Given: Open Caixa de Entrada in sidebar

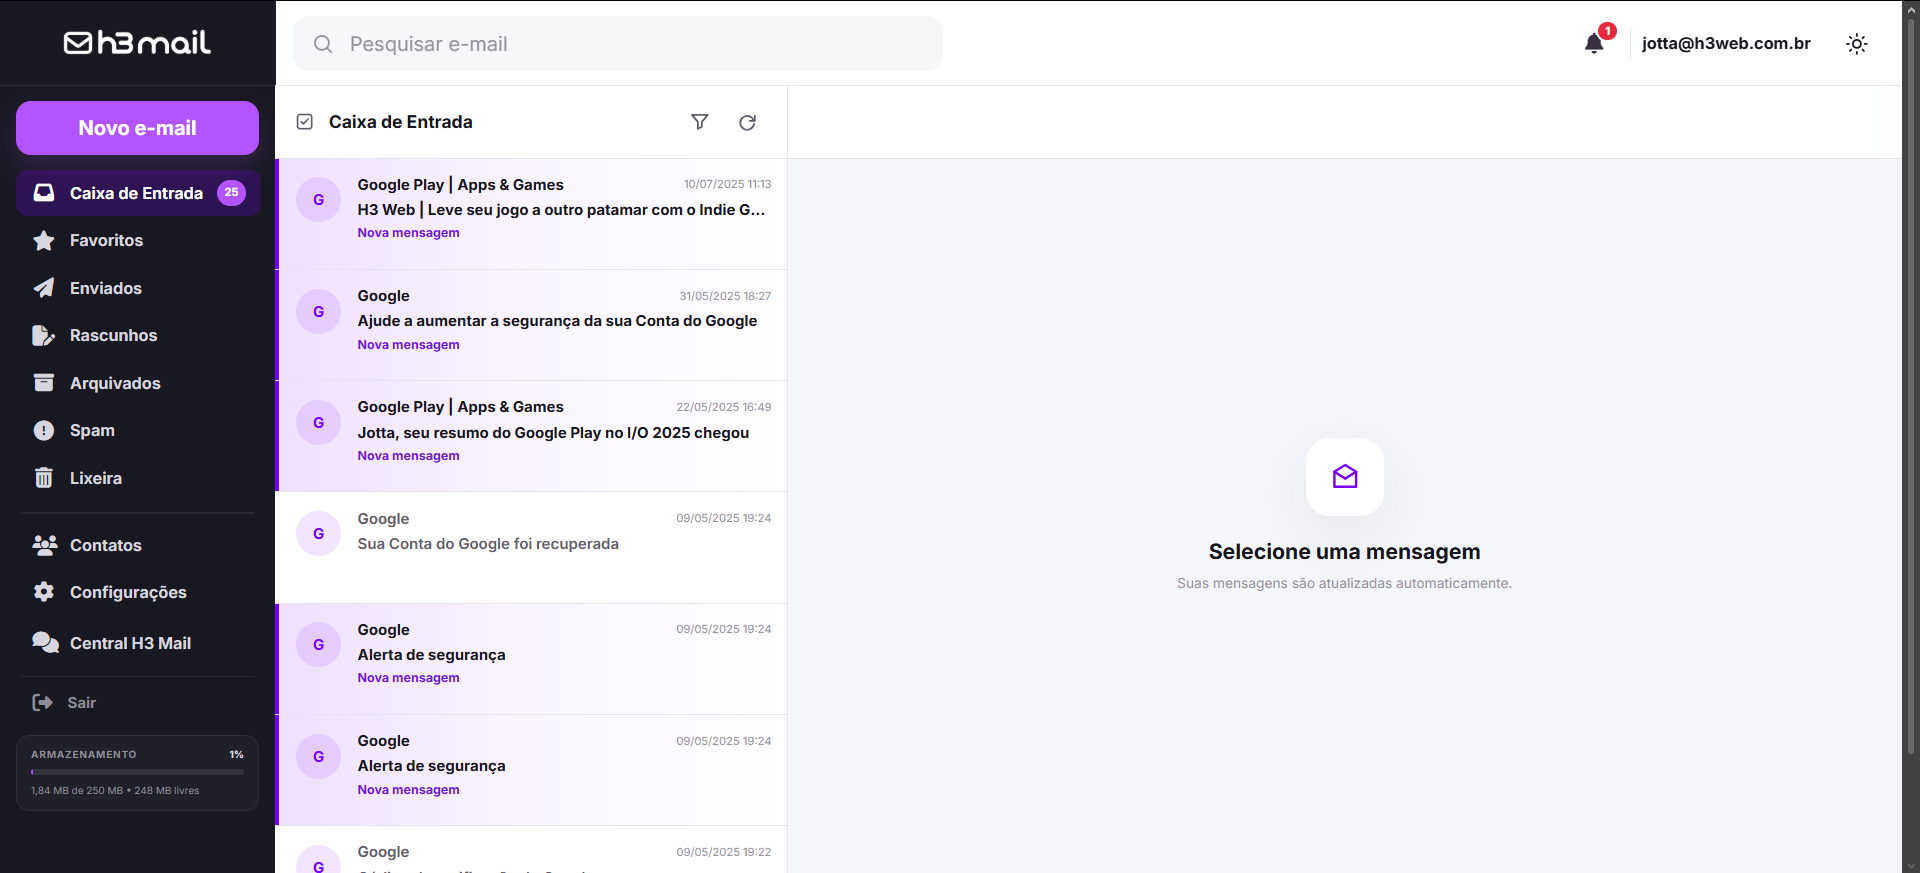Looking at the screenshot, I should point(138,193).
